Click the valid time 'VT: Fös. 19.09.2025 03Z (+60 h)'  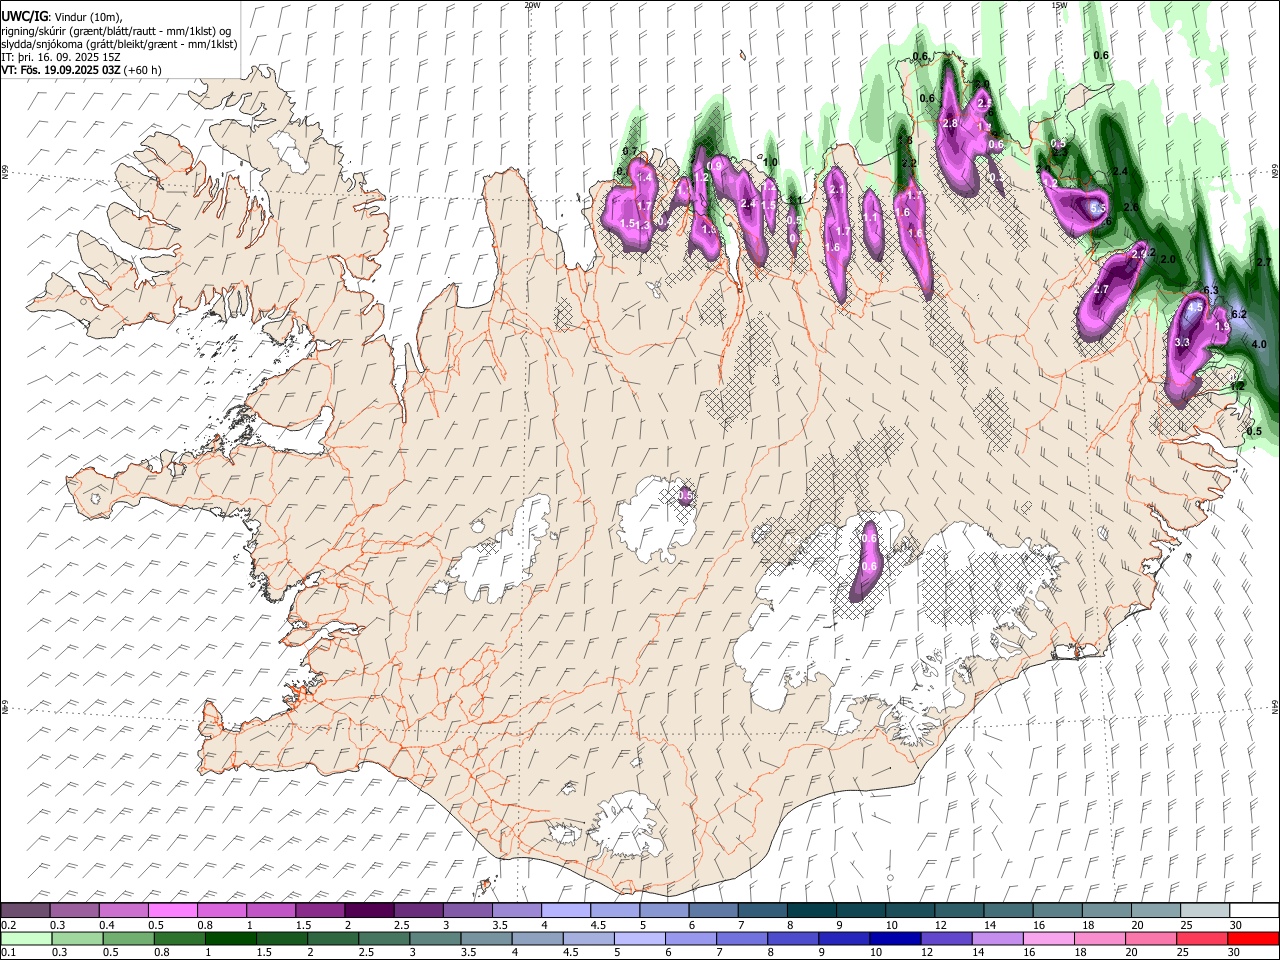pyautogui.click(x=81, y=70)
